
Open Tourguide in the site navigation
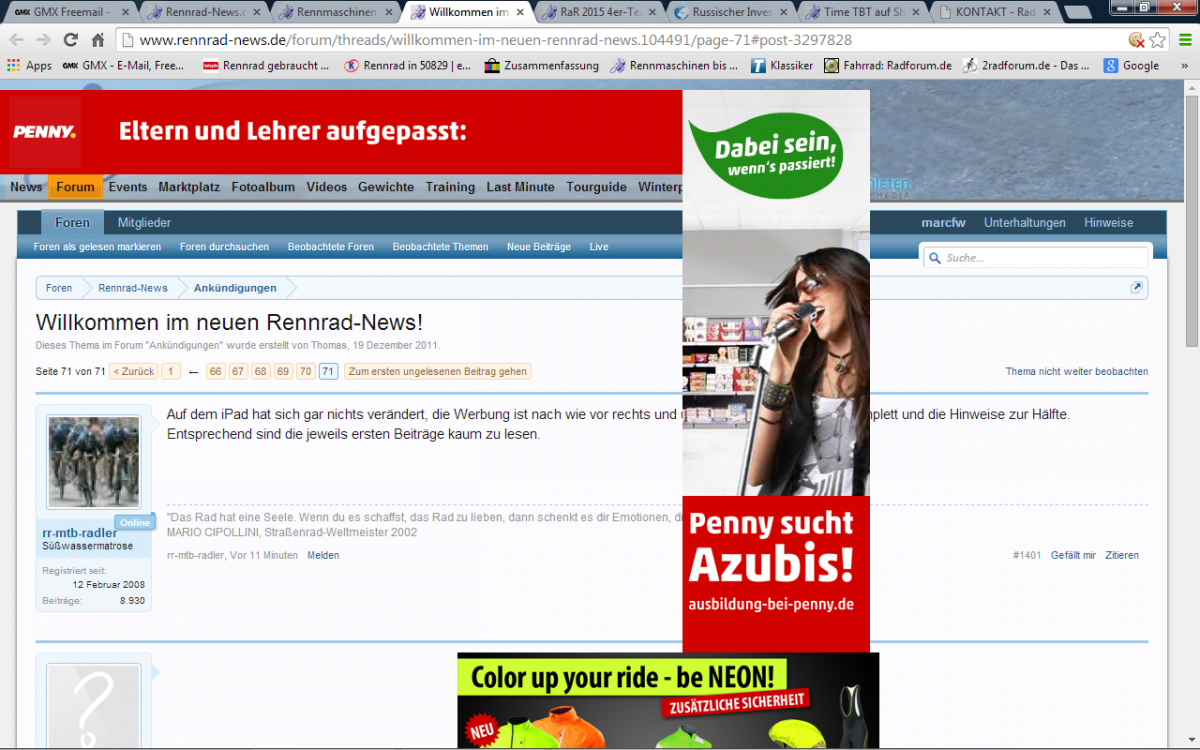click(x=597, y=187)
